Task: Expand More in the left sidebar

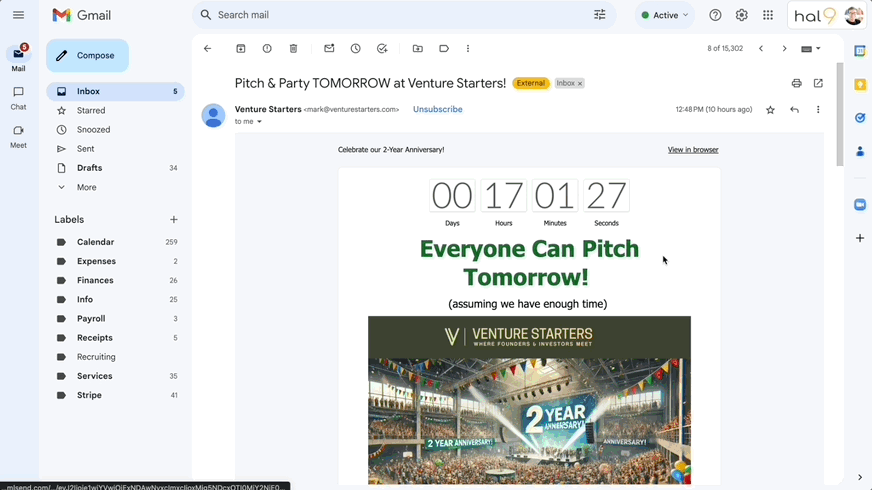Action: click(86, 187)
